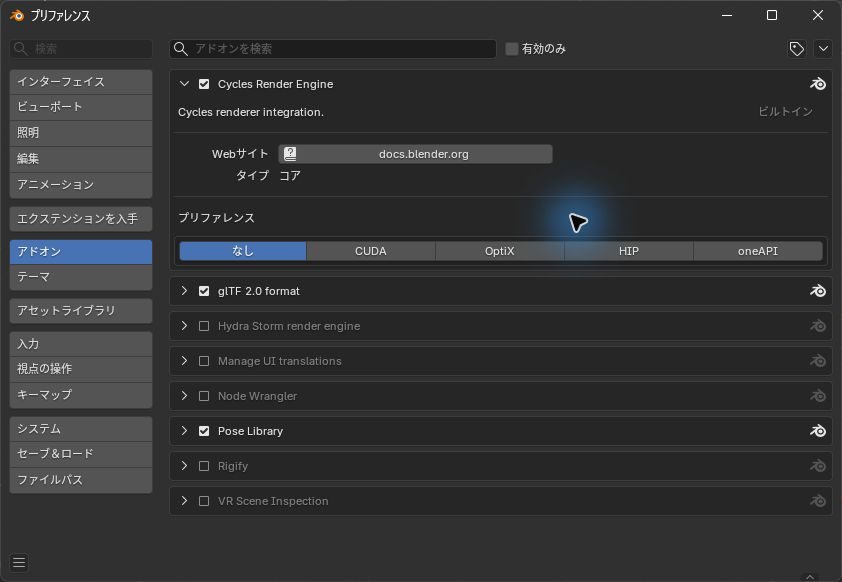The width and height of the screenshot is (842, 582).
Task: Click Blender icon on Pose Library row
Action: tap(817, 431)
